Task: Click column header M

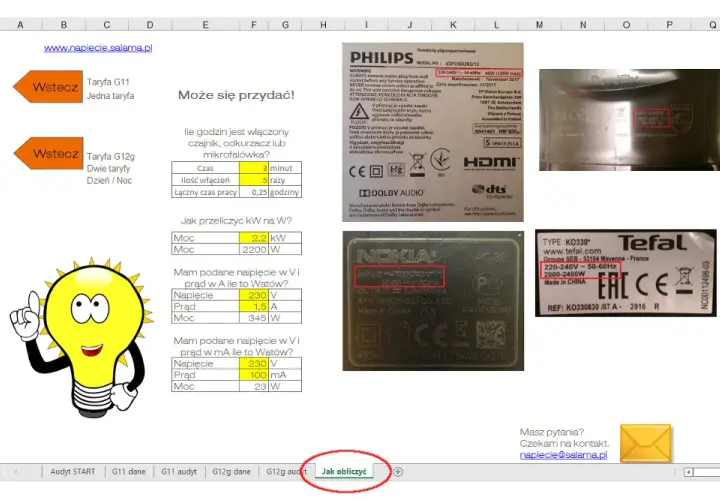Action: coord(540,25)
